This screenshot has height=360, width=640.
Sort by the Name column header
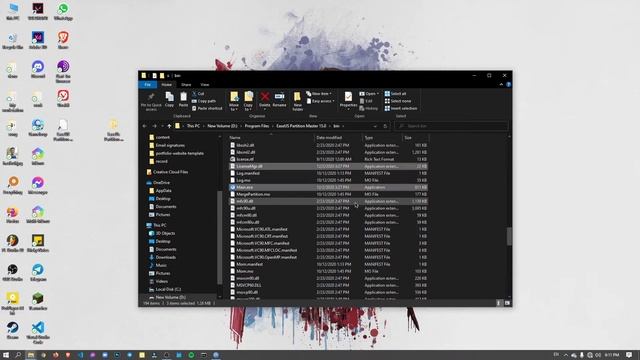[x=271, y=138]
